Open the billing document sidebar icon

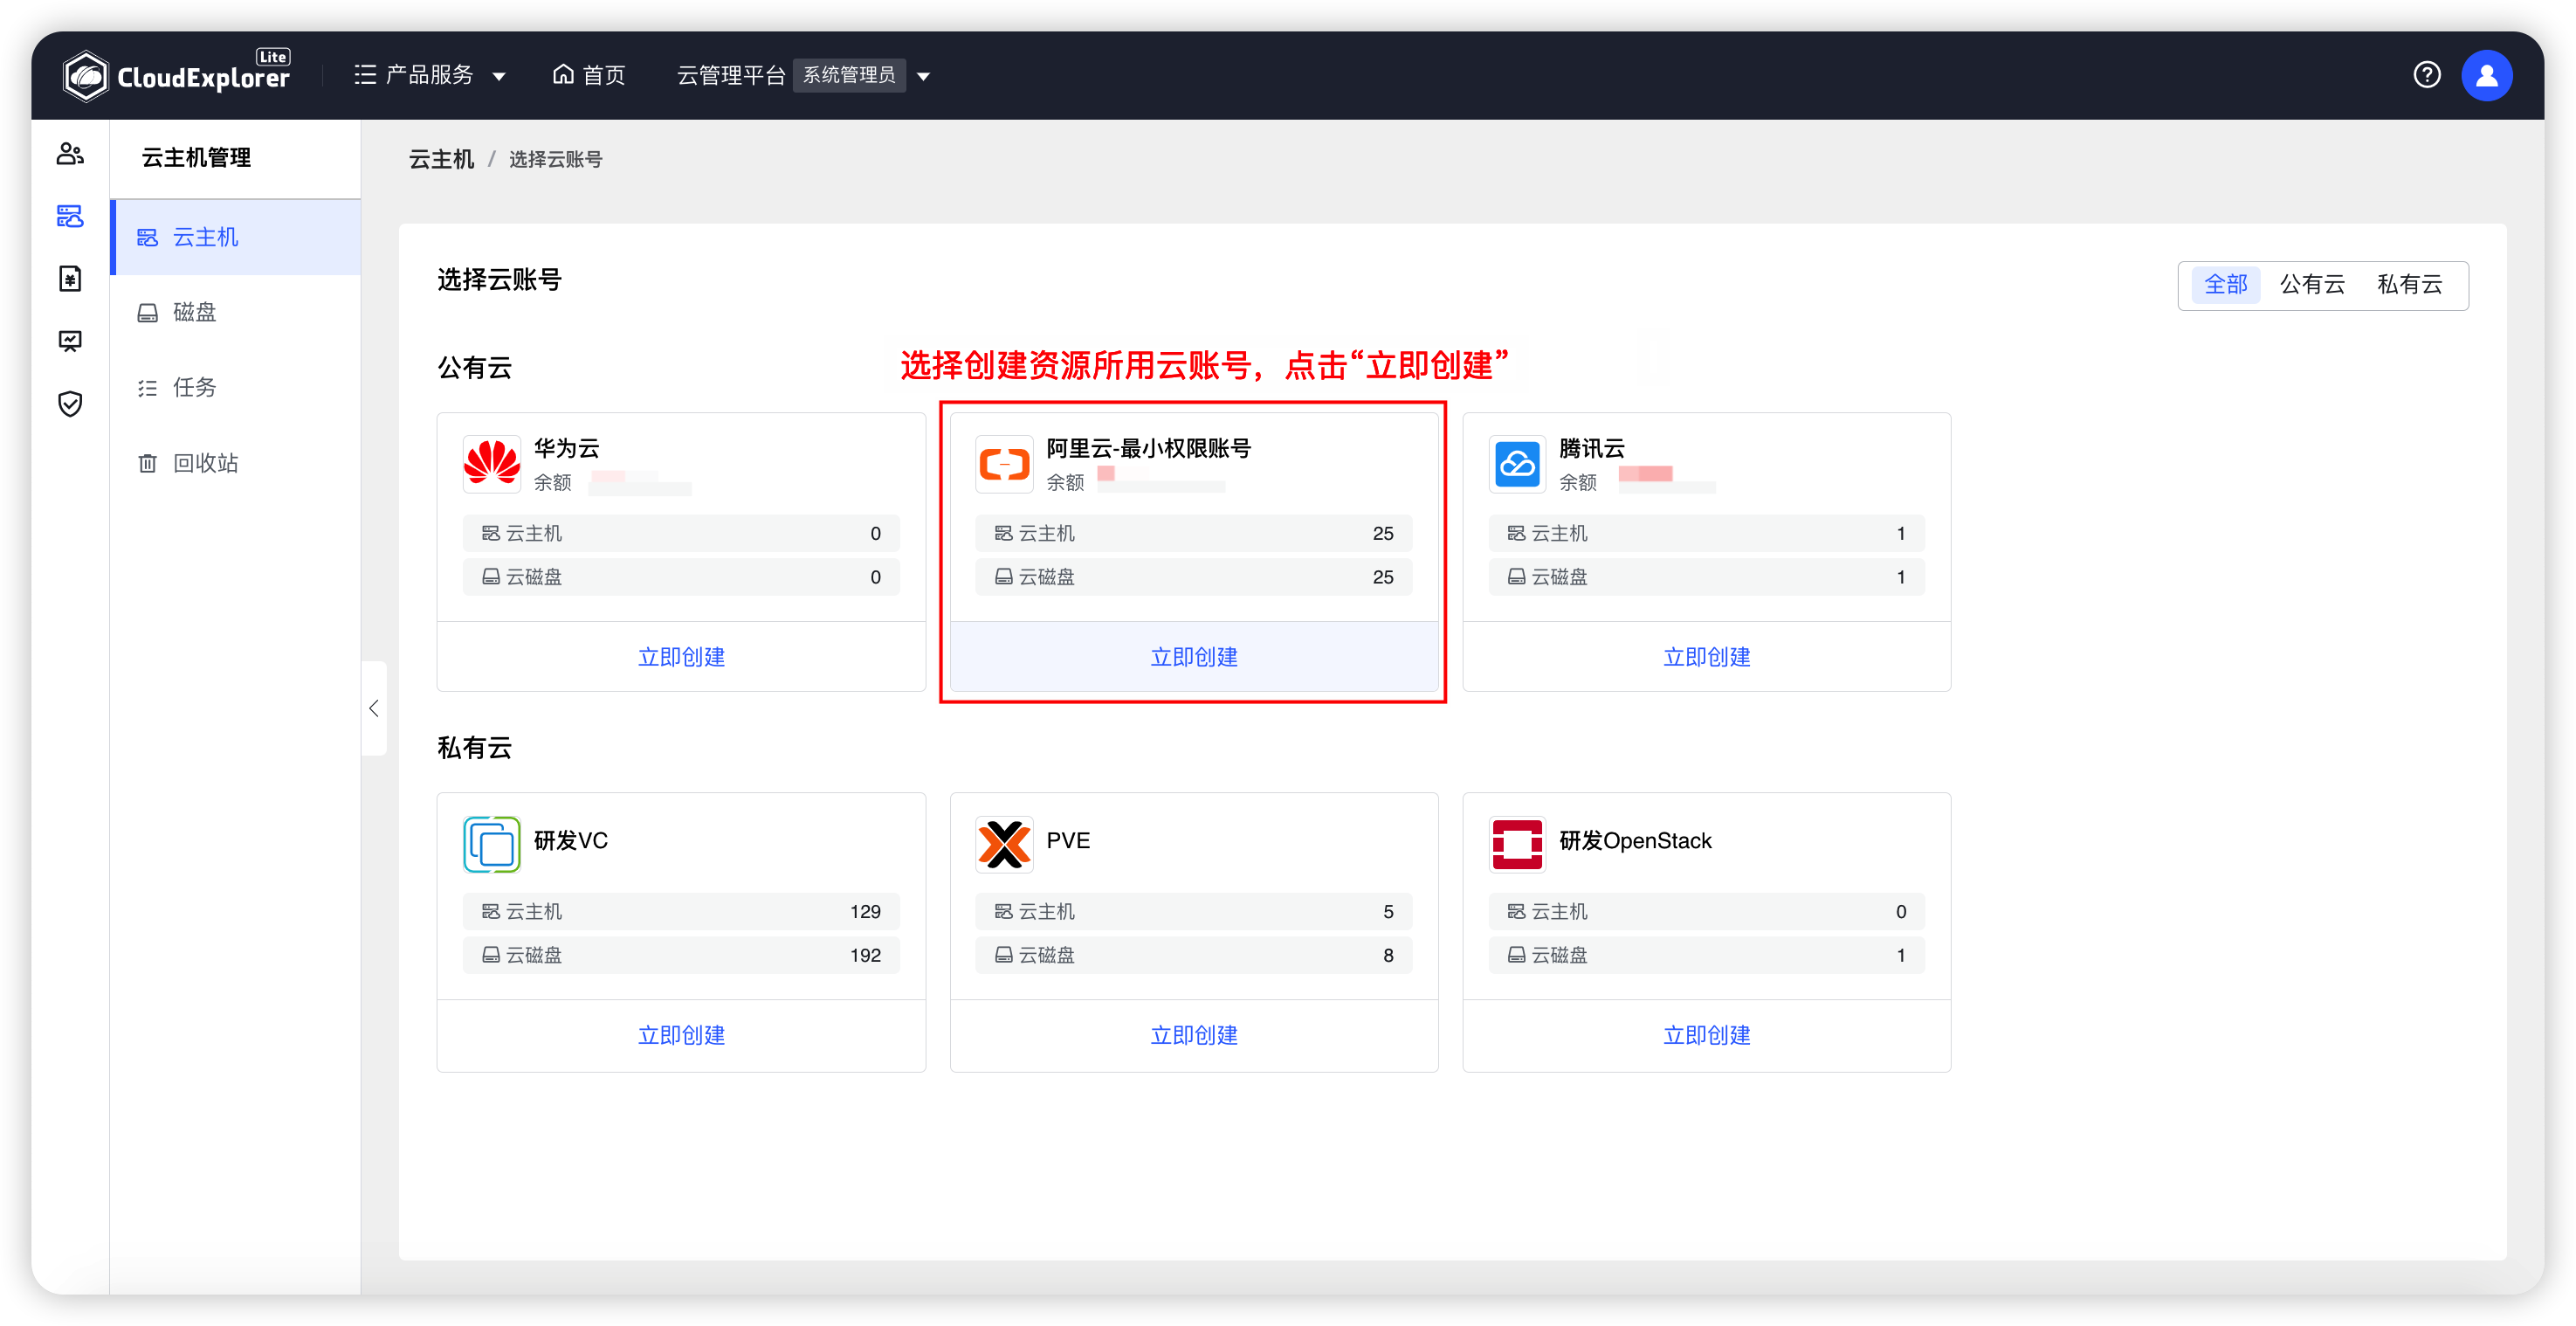70,278
